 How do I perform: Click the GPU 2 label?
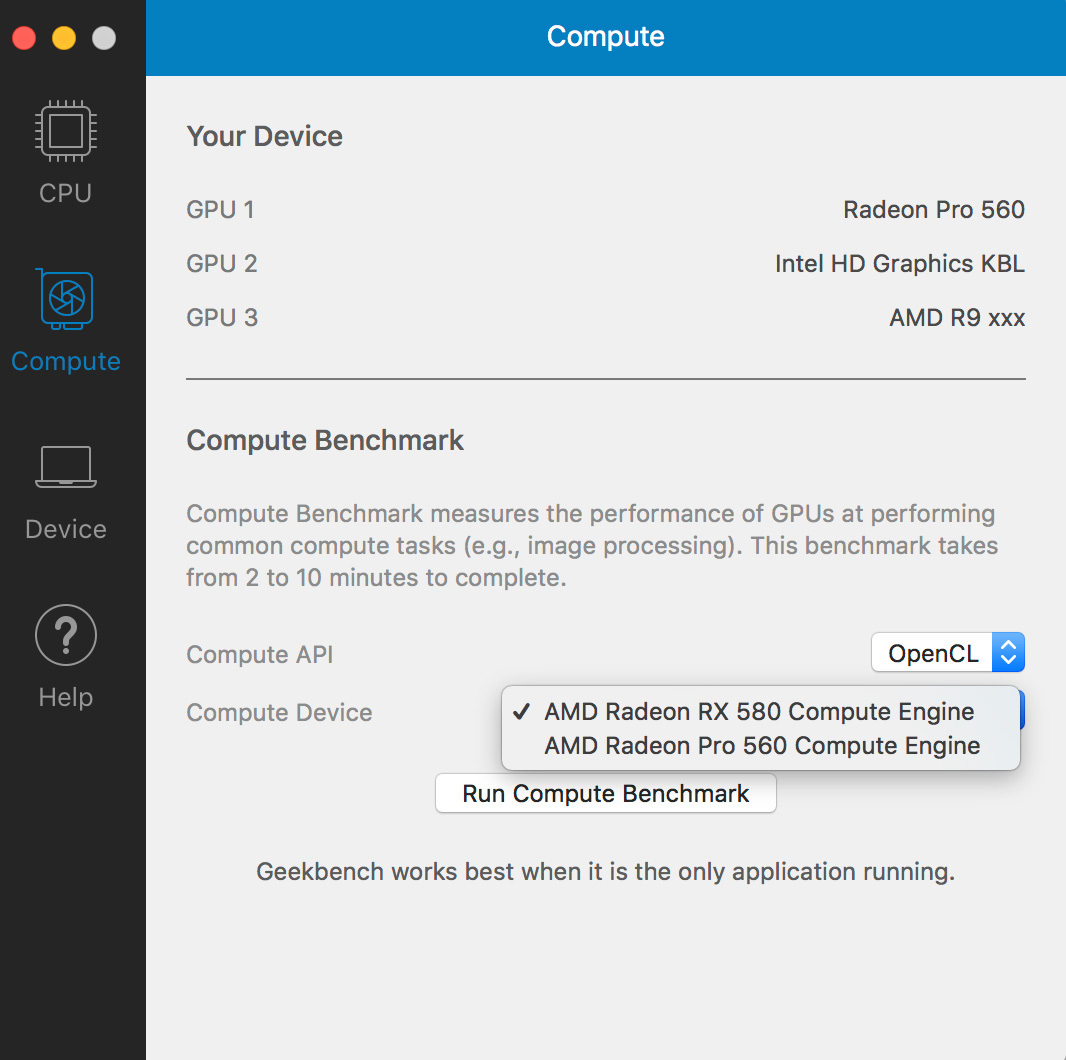coord(222,263)
